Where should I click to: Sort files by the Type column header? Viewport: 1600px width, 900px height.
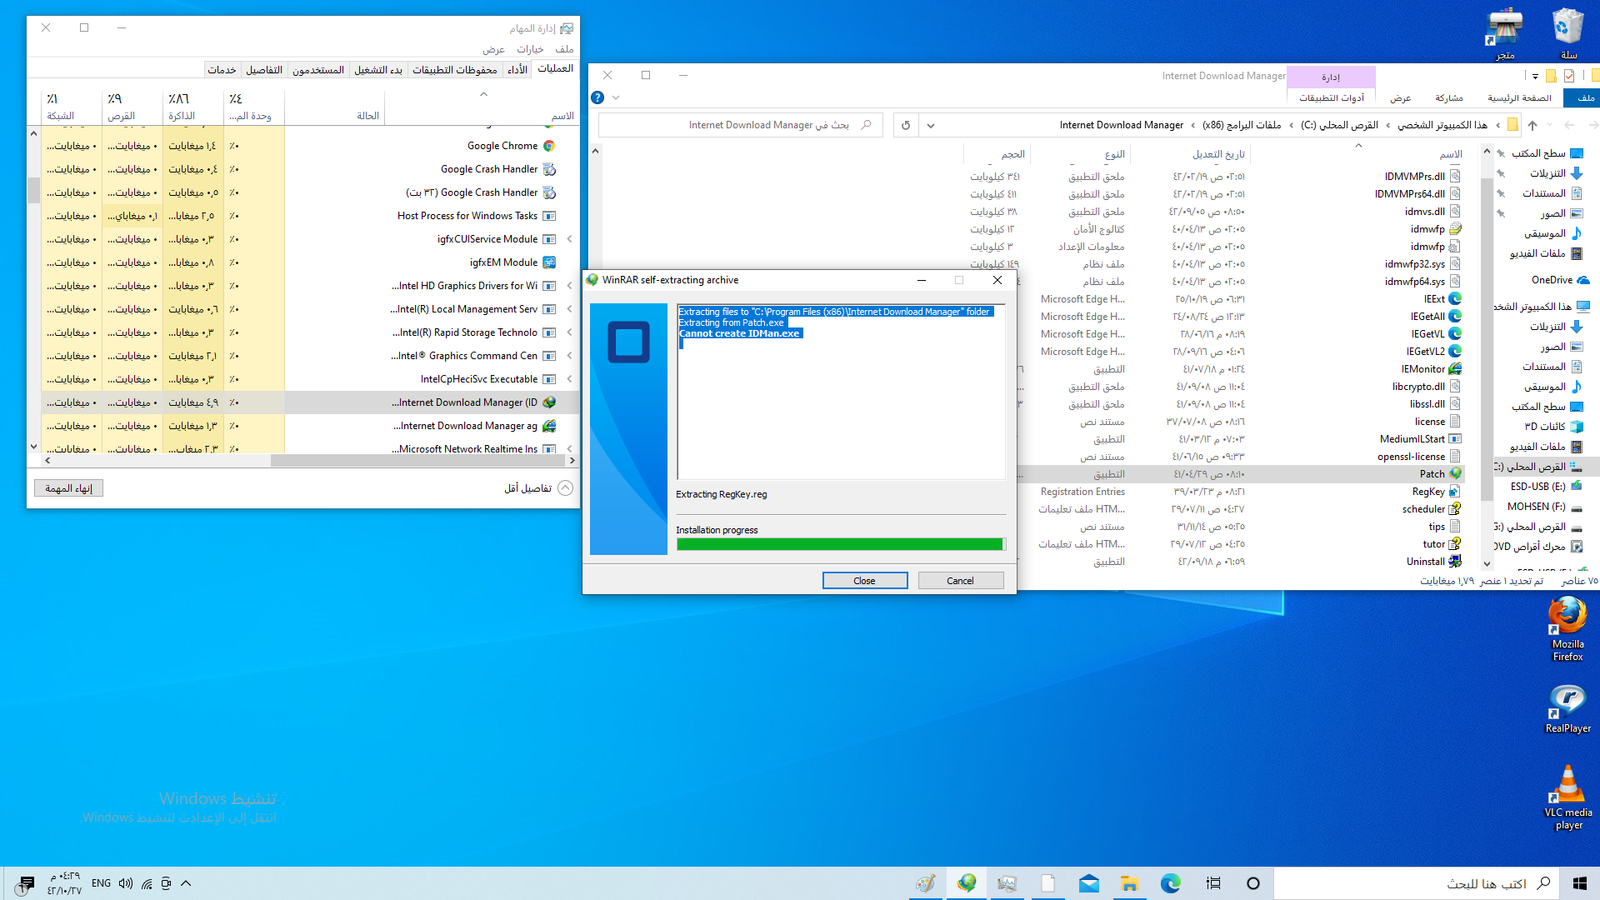[x=1083, y=154]
